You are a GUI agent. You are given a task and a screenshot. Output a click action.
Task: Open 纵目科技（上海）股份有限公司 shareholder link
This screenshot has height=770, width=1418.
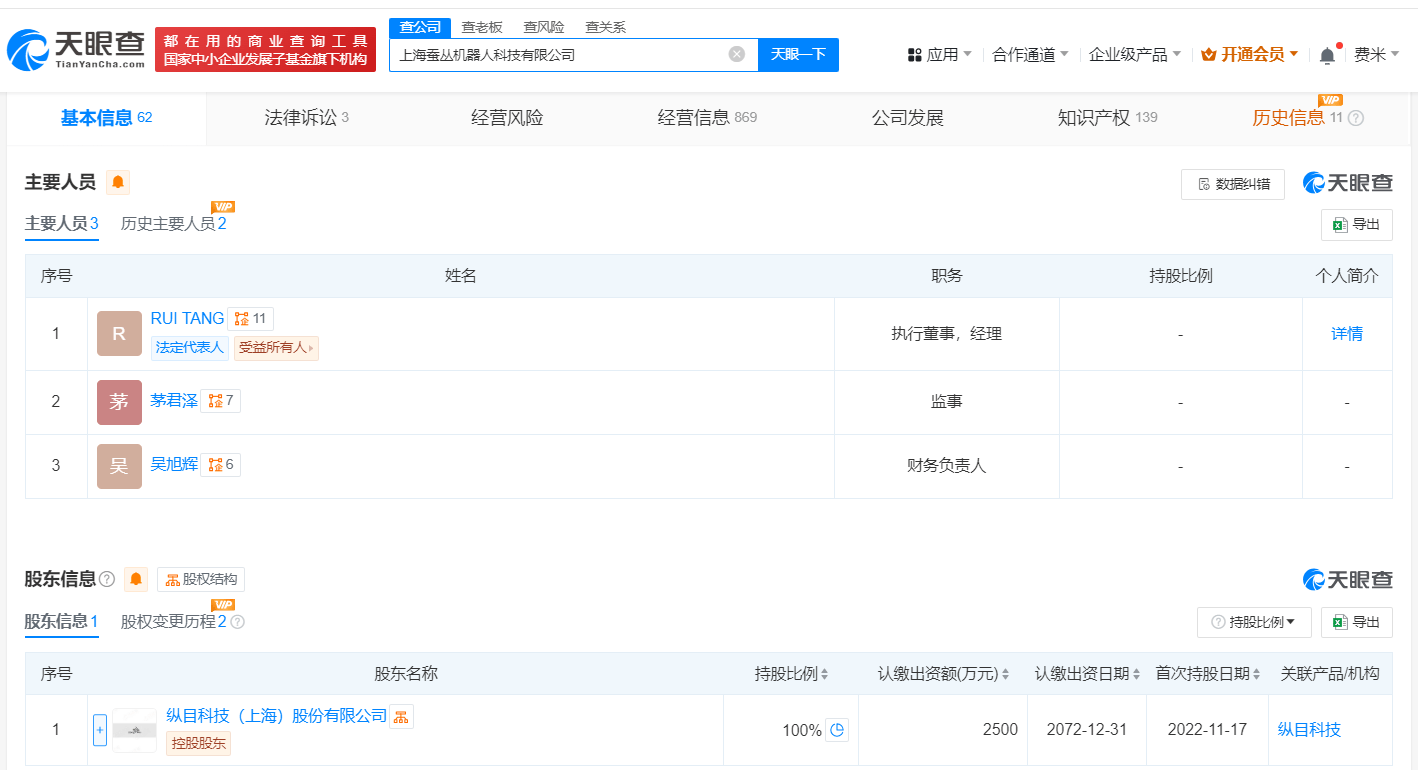(x=276, y=716)
